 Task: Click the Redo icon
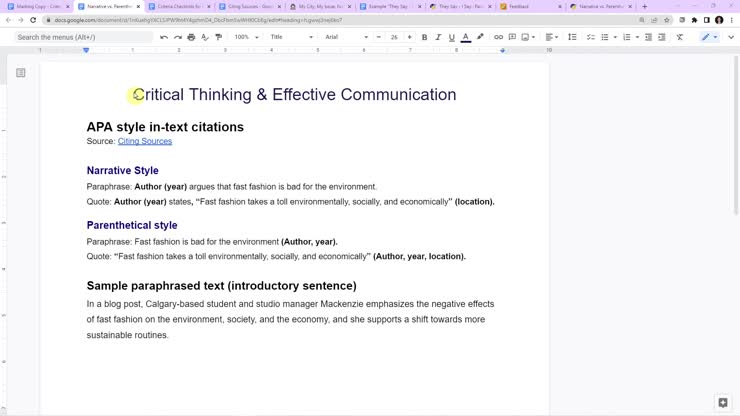coord(178,37)
